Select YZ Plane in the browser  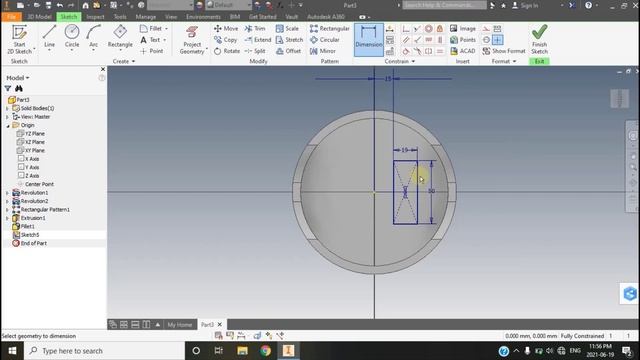(x=31, y=133)
